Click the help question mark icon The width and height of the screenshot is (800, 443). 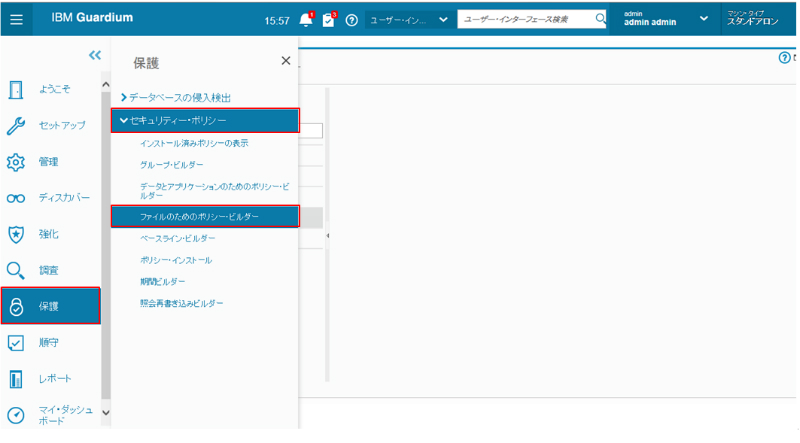pyautogui.click(x=351, y=20)
